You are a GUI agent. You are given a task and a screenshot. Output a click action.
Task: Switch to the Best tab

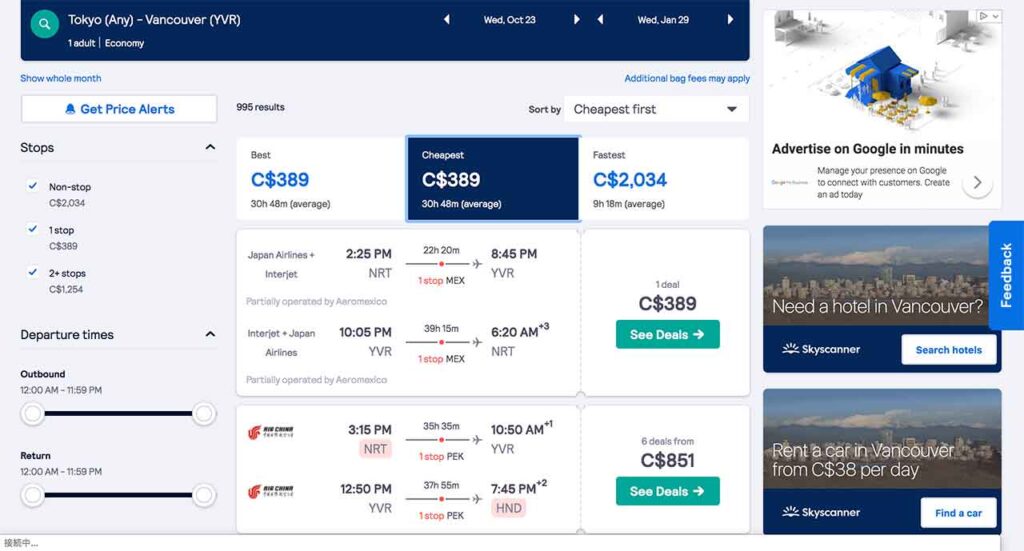(320, 178)
